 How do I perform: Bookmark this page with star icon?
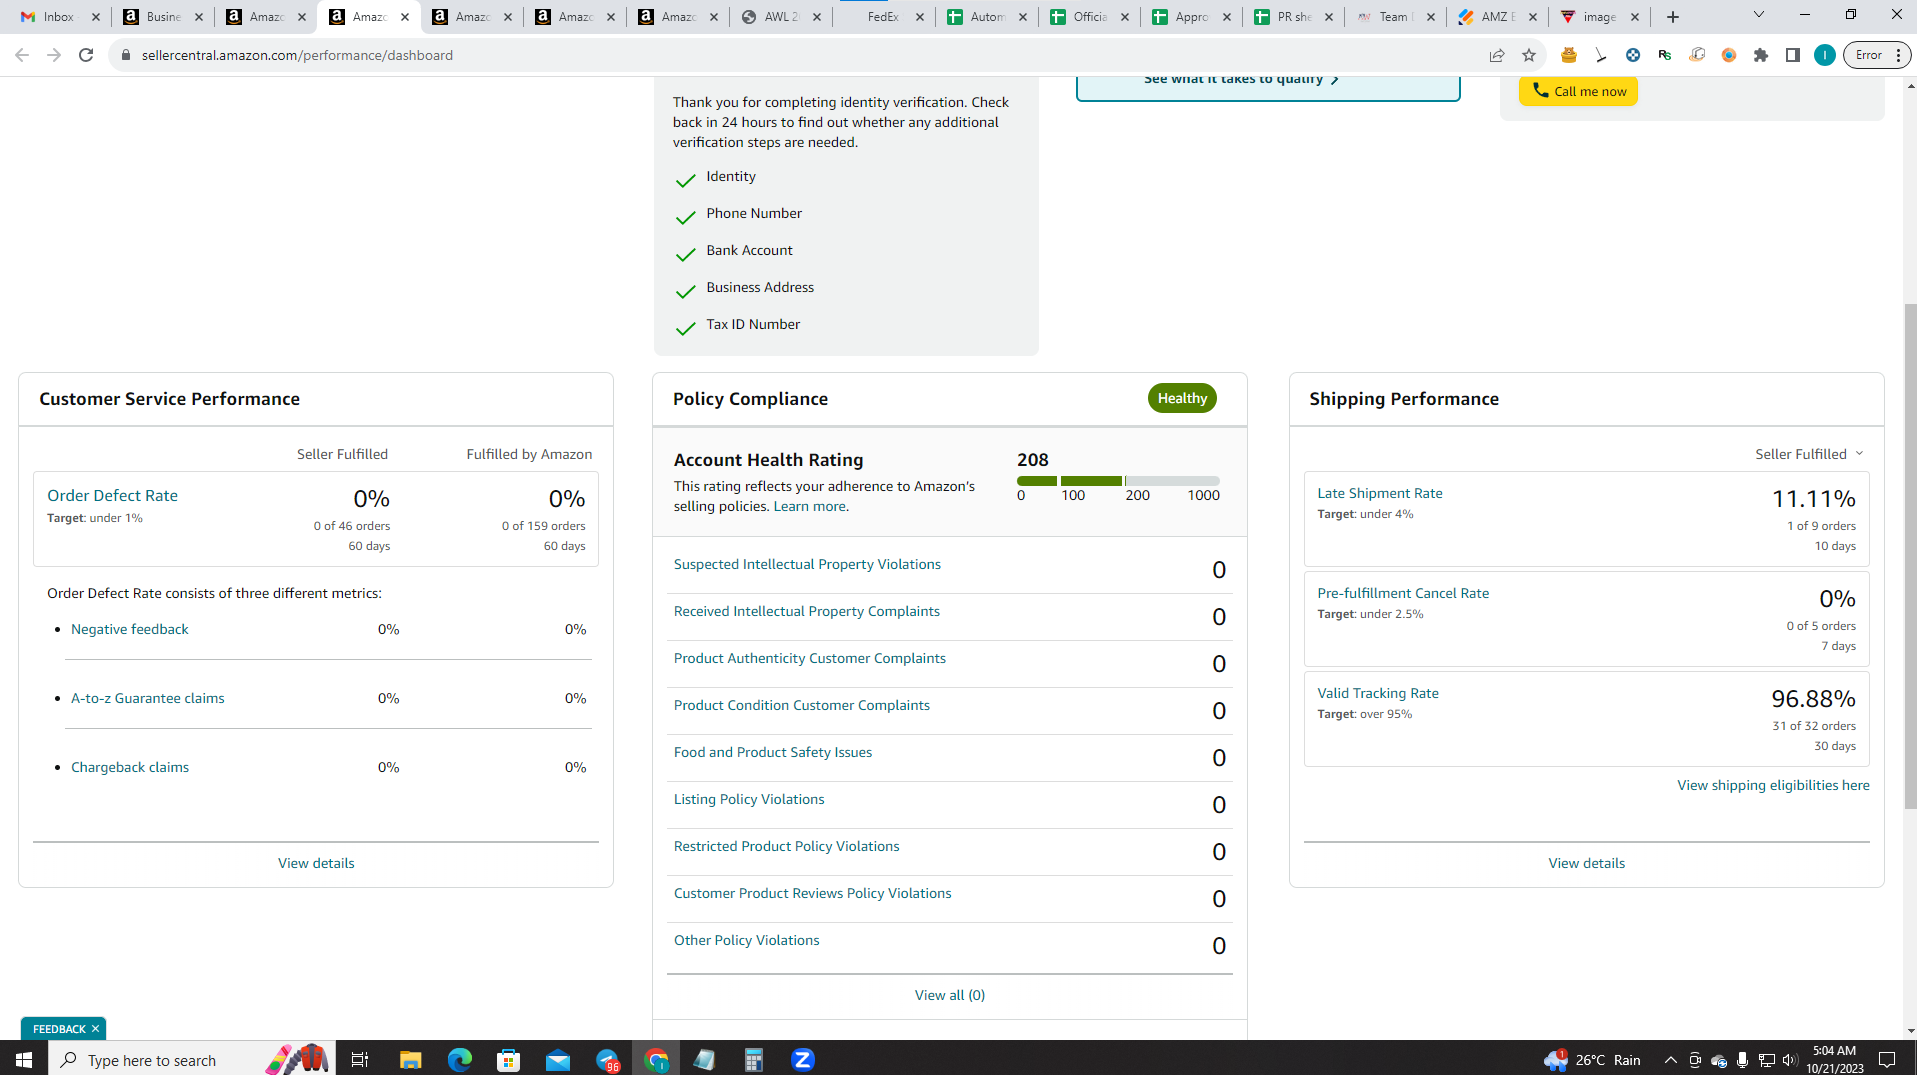coord(1529,55)
